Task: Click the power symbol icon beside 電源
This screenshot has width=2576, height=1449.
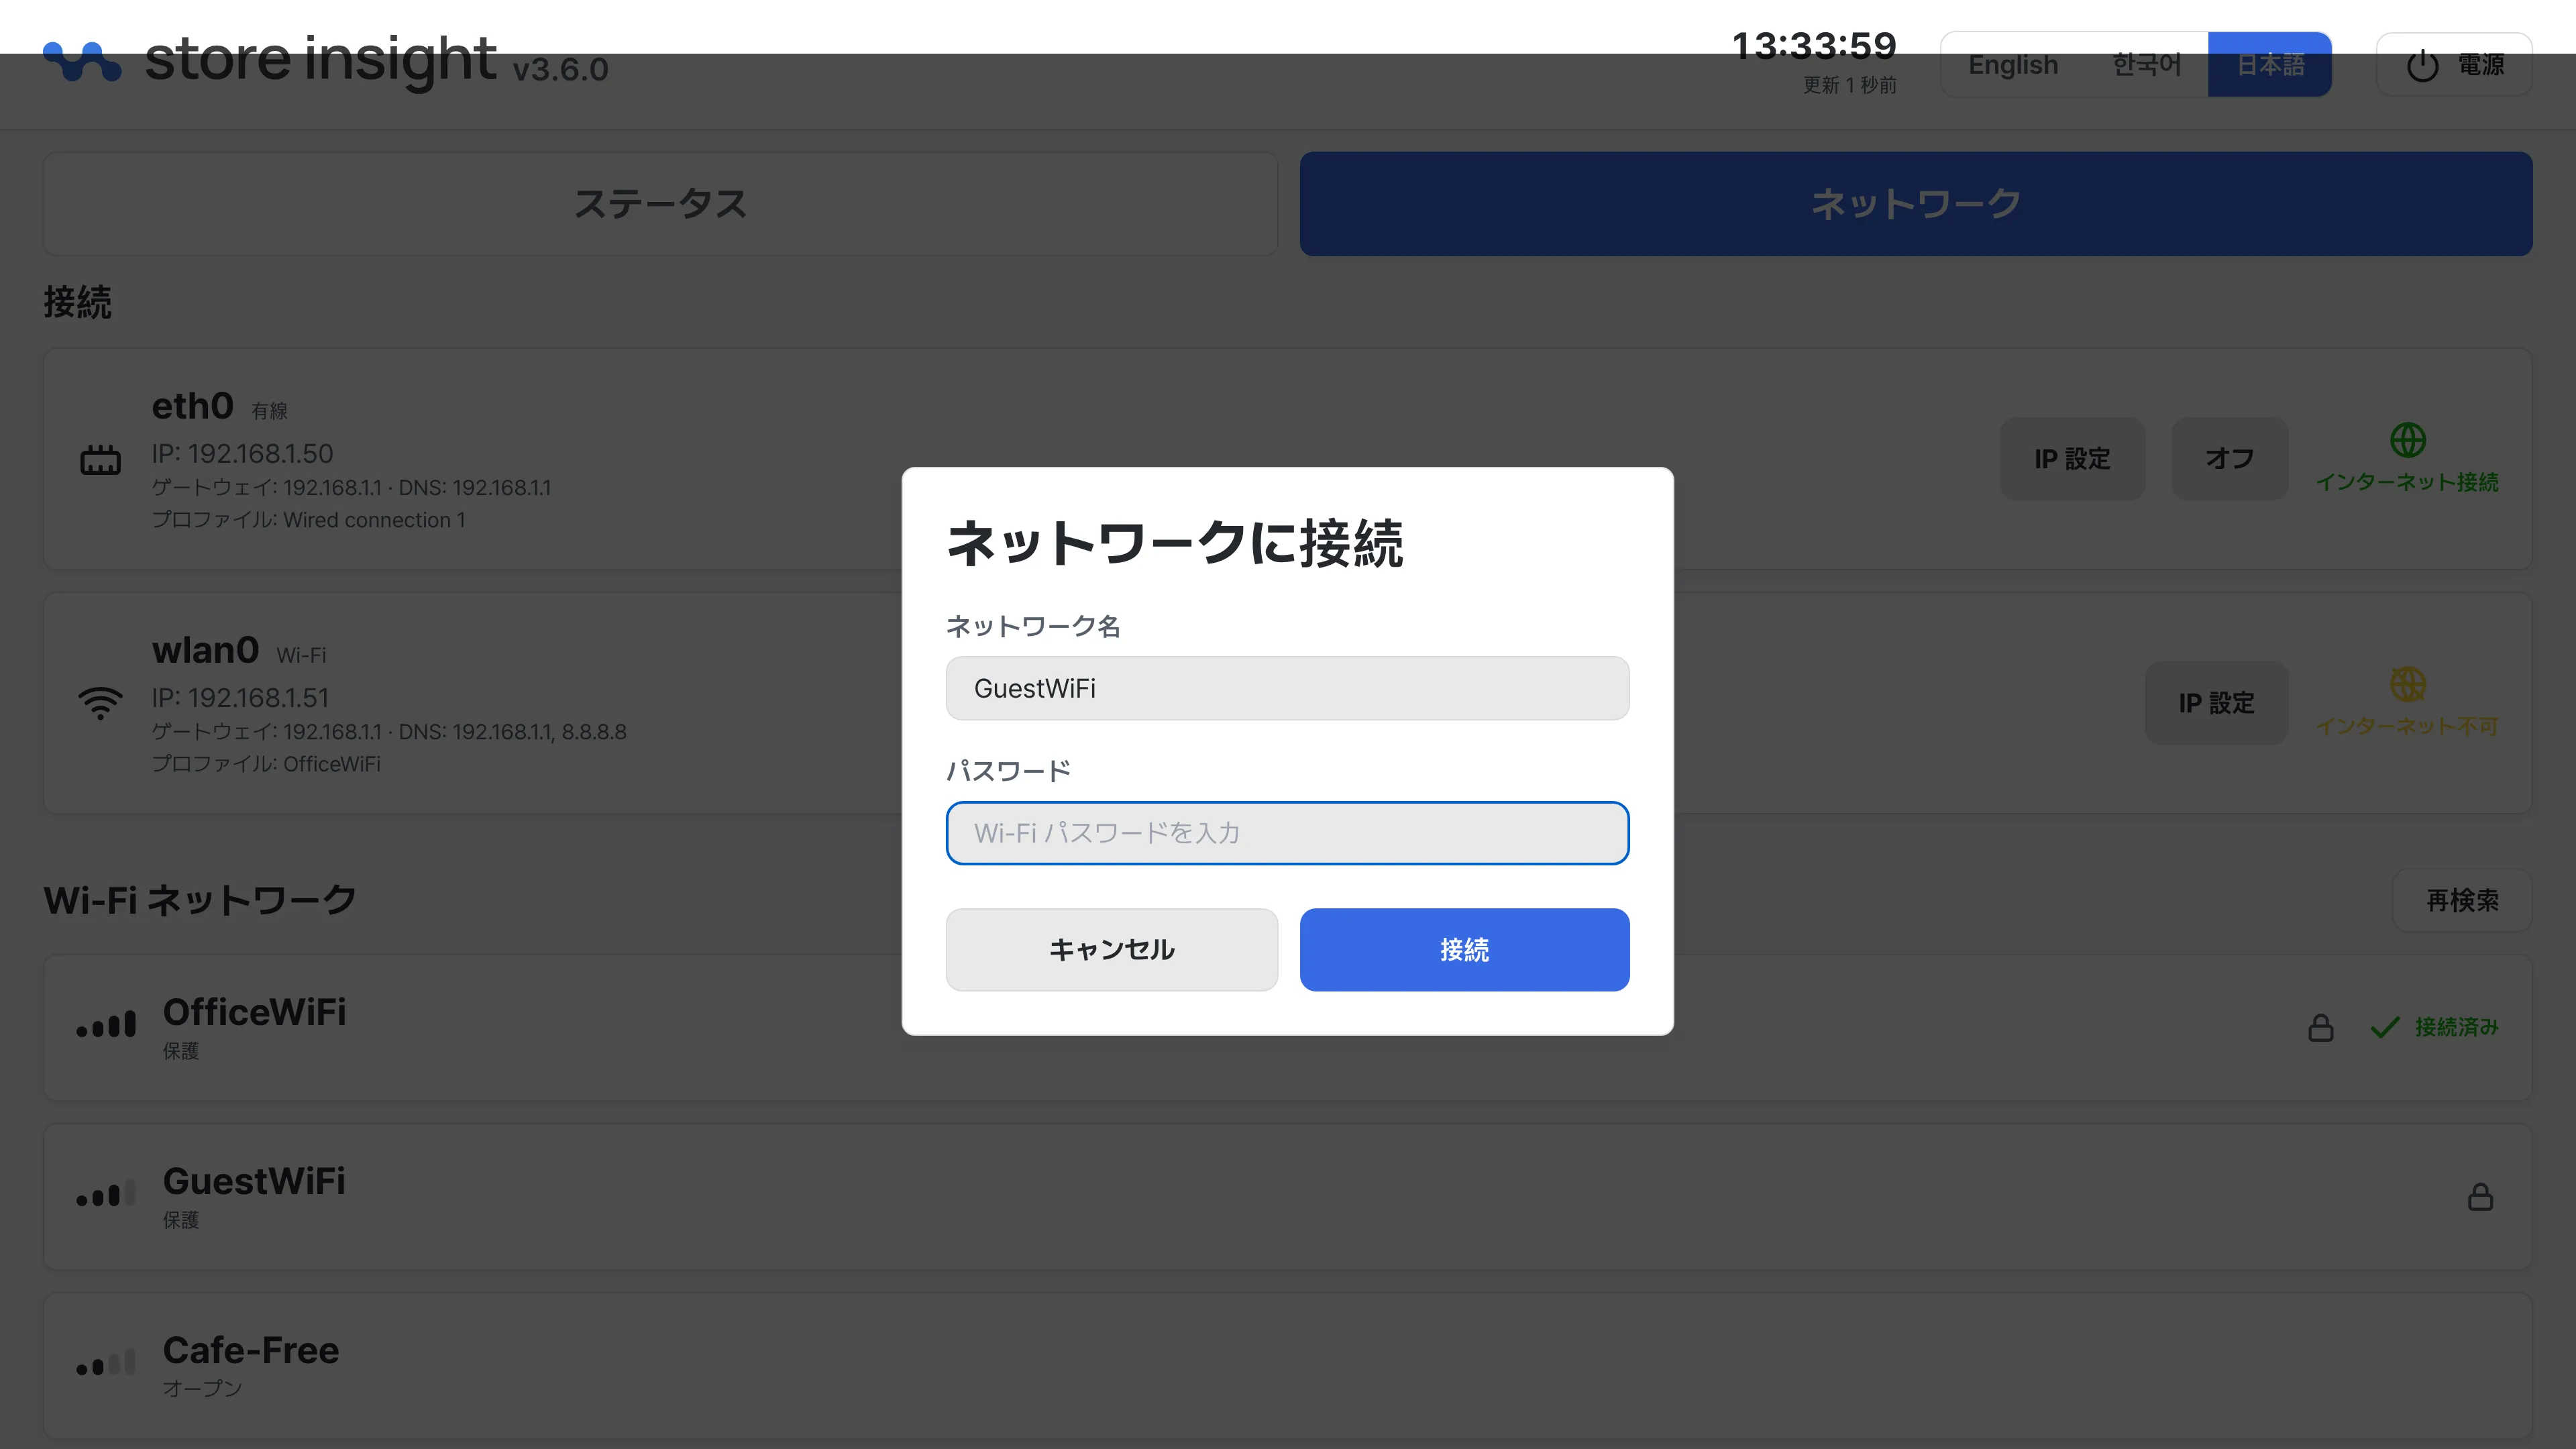Action: [x=2422, y=65]
